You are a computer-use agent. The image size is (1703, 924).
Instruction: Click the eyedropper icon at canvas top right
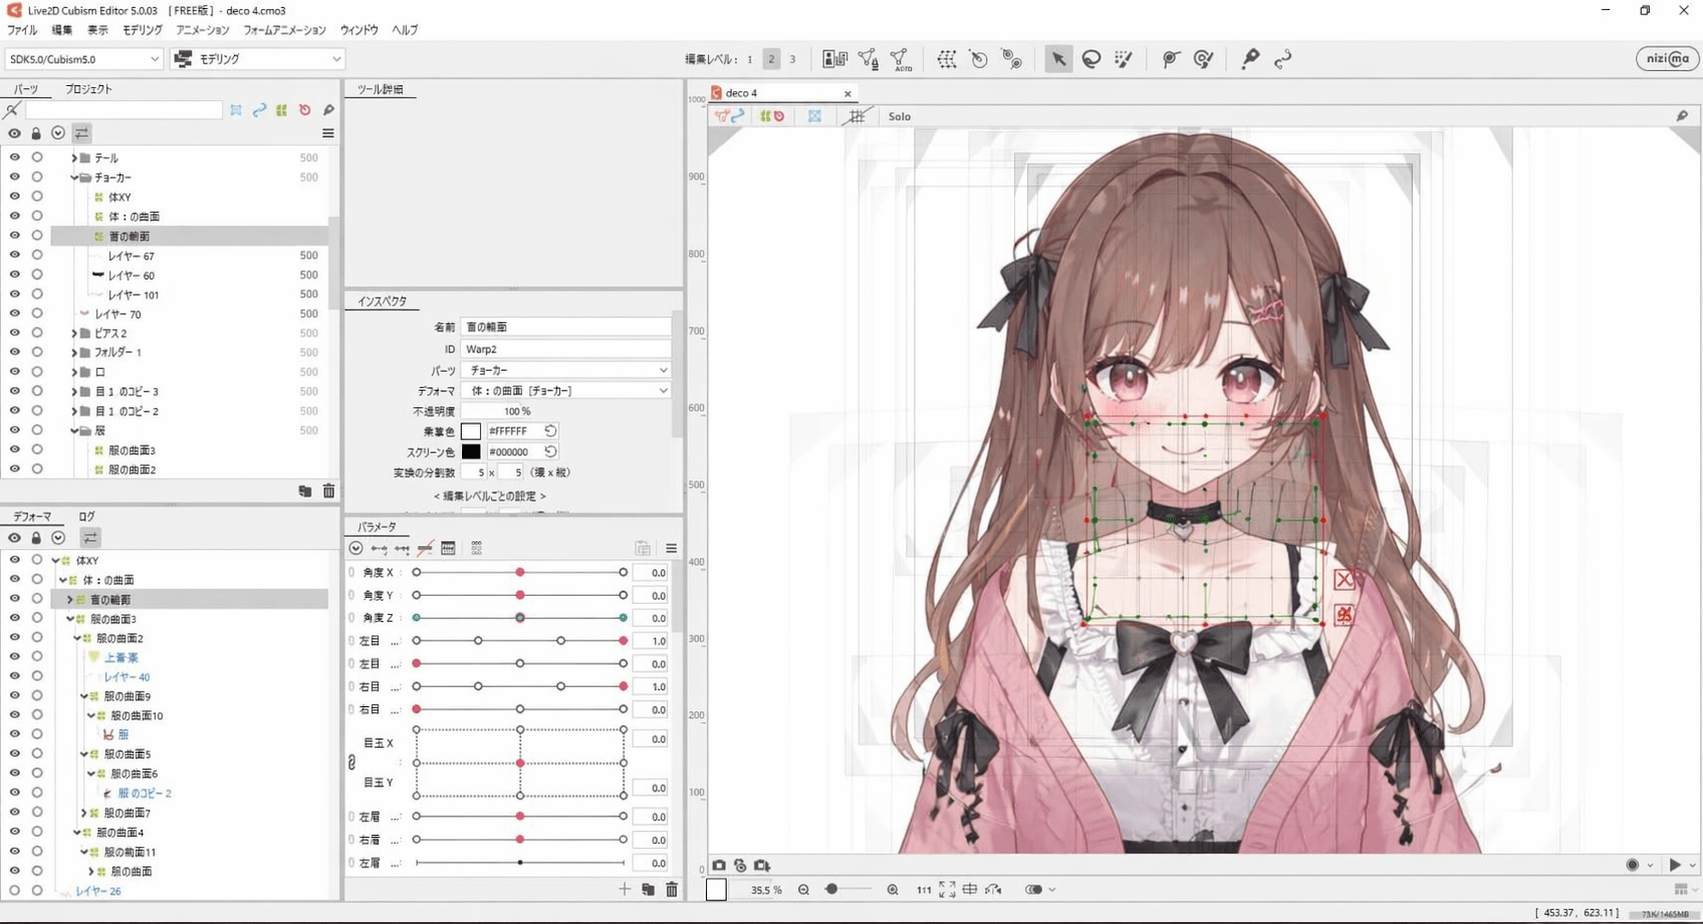[1682, 116]
